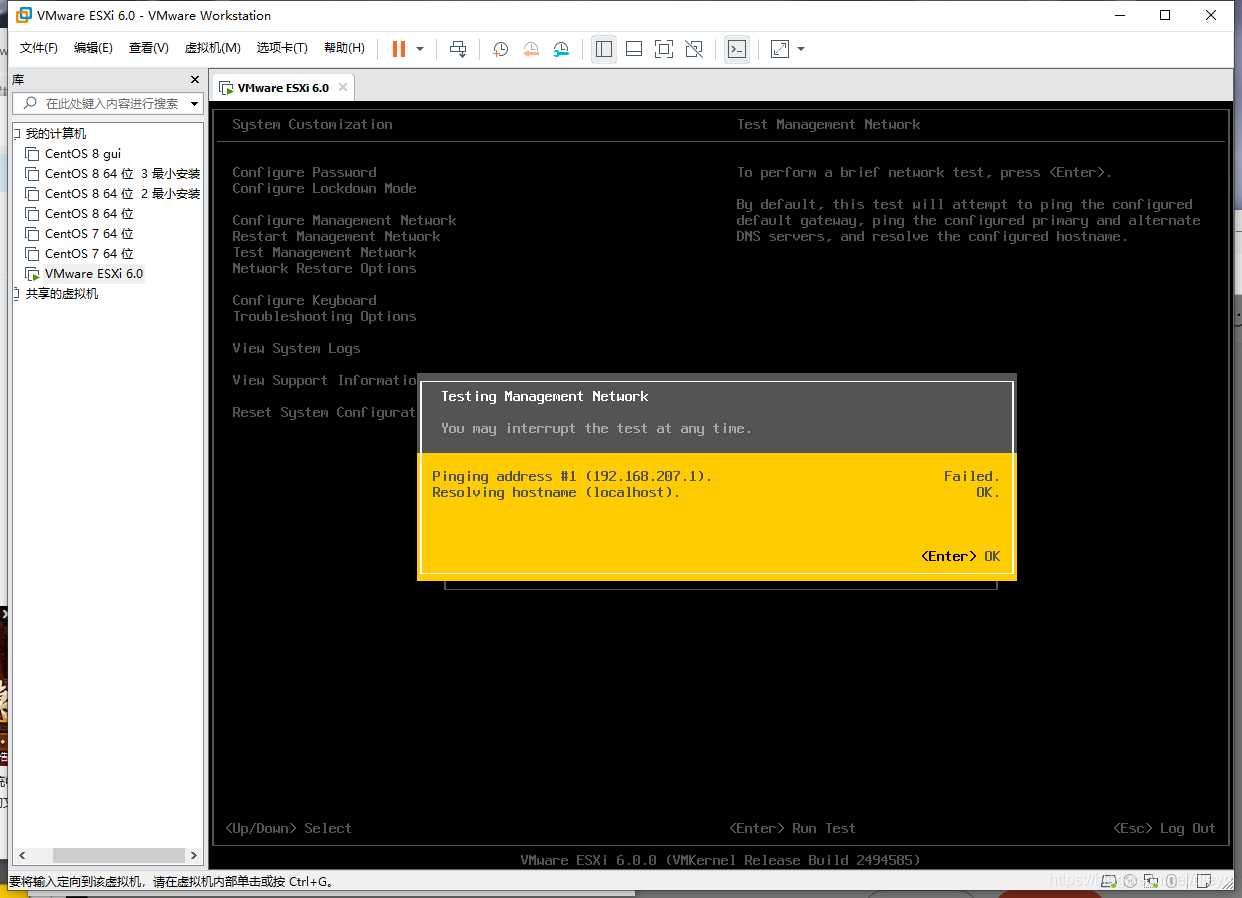Toggle the console view icon
The width and height of the screenshot is (1242, 898).
(737, 49)
